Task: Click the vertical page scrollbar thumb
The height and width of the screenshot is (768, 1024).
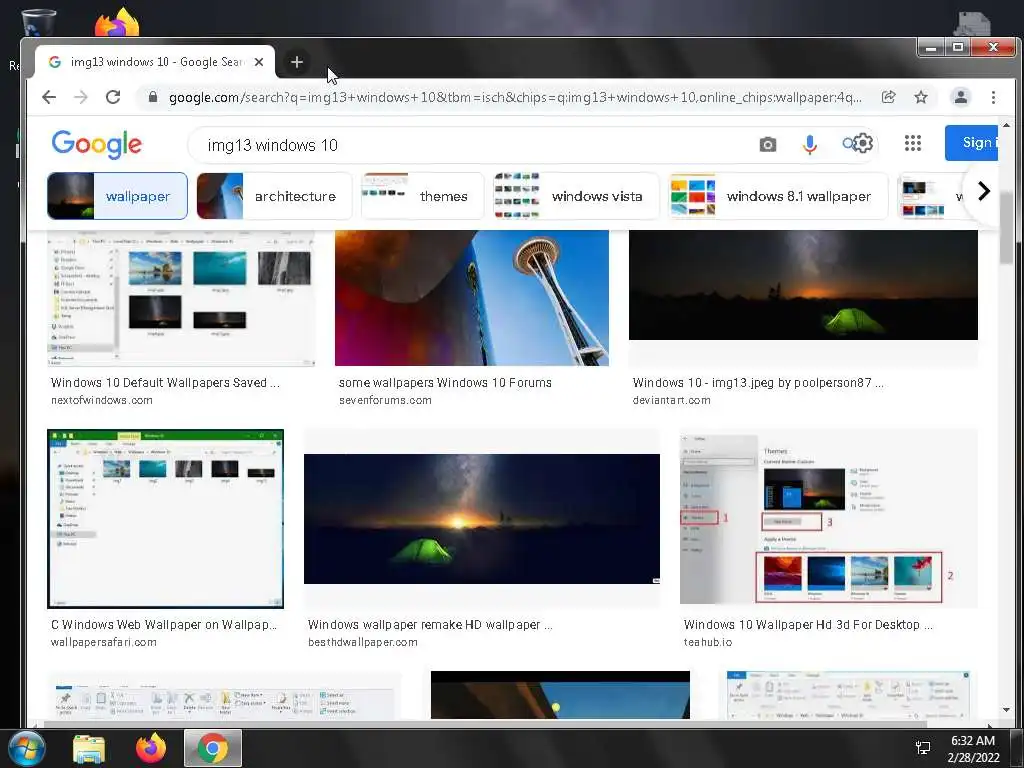Action: point(1006,229)
